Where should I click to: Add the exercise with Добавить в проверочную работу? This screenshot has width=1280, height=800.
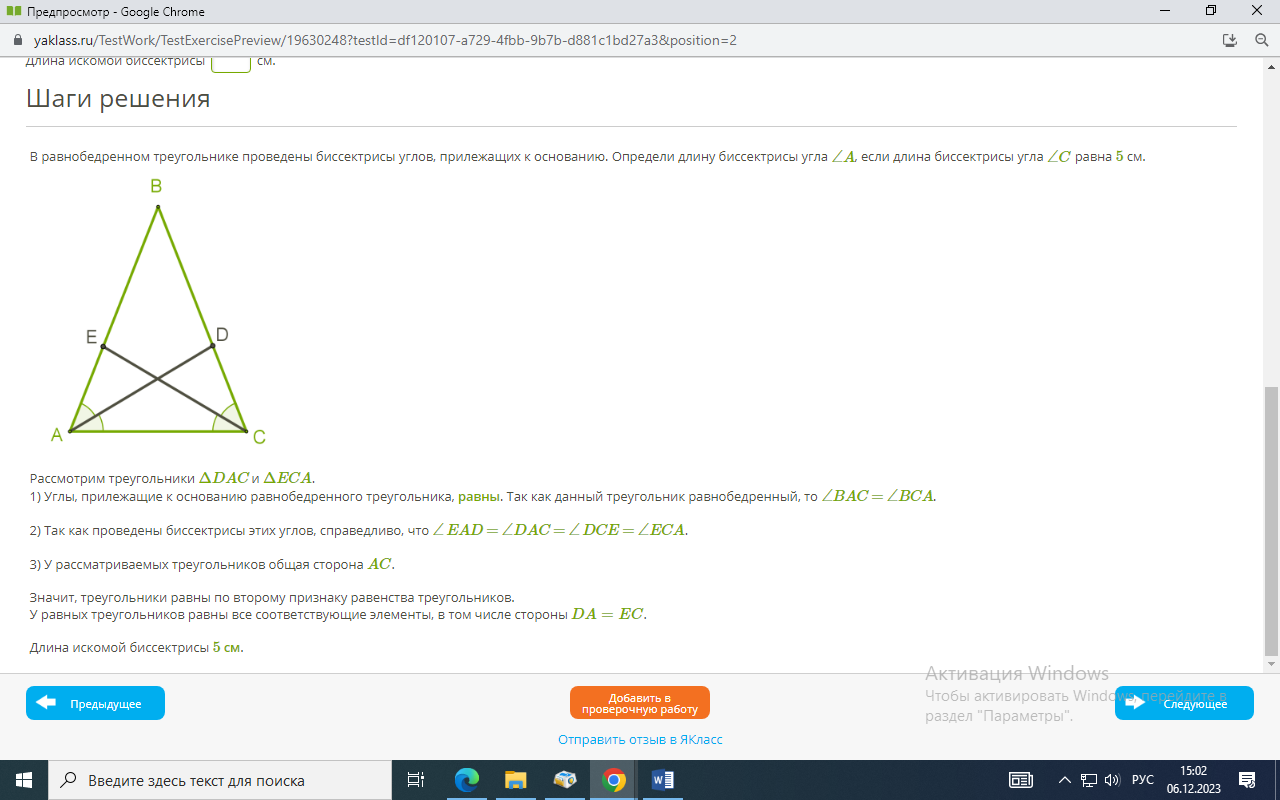point(640,703)
